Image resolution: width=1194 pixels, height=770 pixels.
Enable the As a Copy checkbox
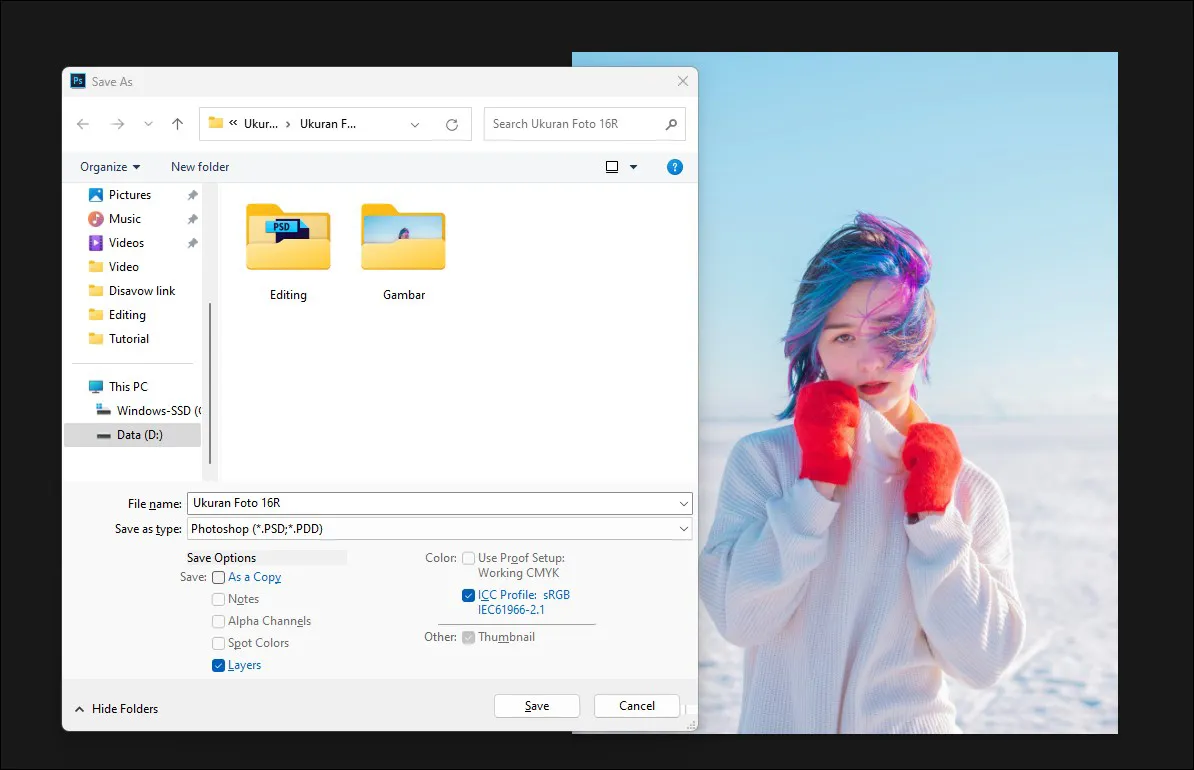[x=218, y=577]
